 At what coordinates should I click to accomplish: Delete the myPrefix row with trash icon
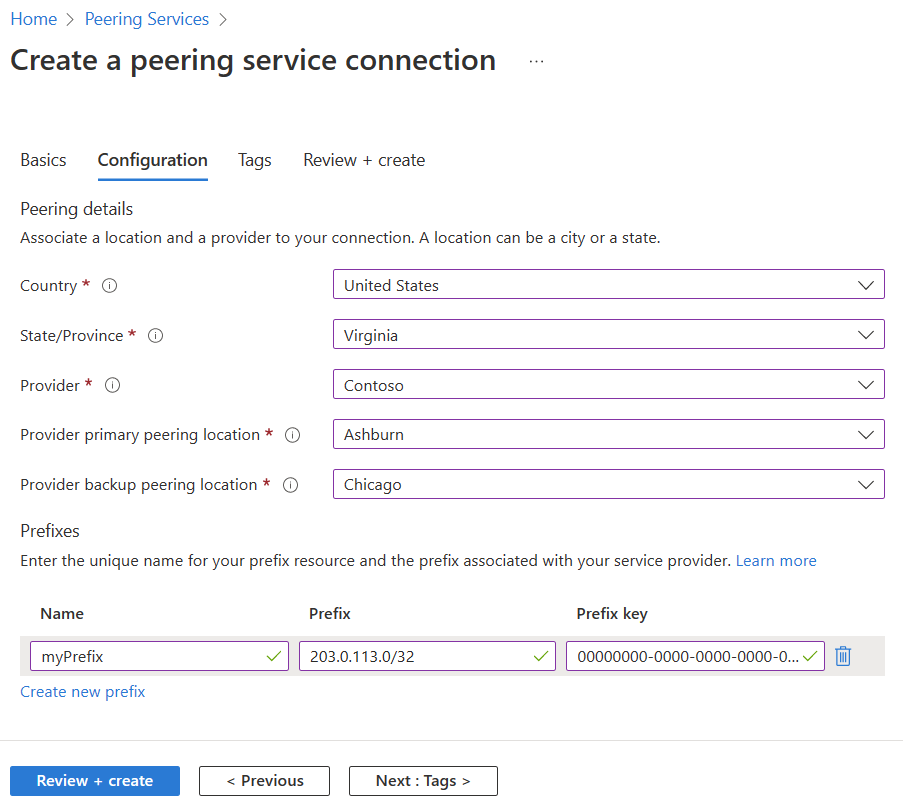click(843, 656)
